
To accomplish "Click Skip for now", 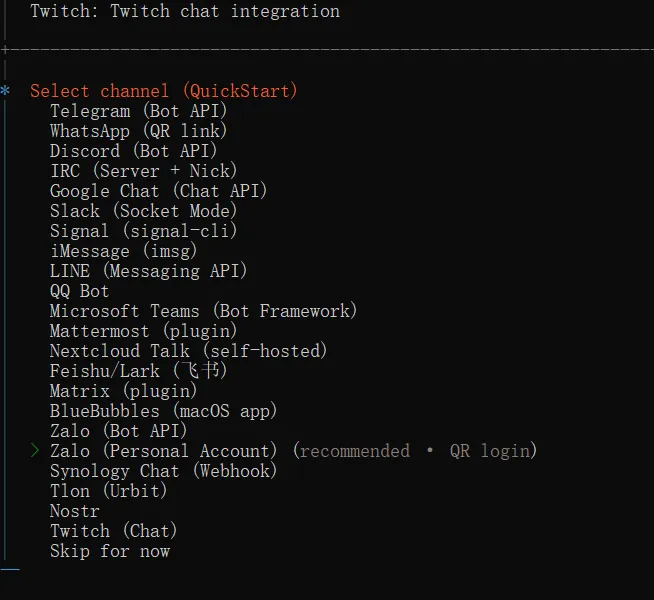I will (110, 551).
